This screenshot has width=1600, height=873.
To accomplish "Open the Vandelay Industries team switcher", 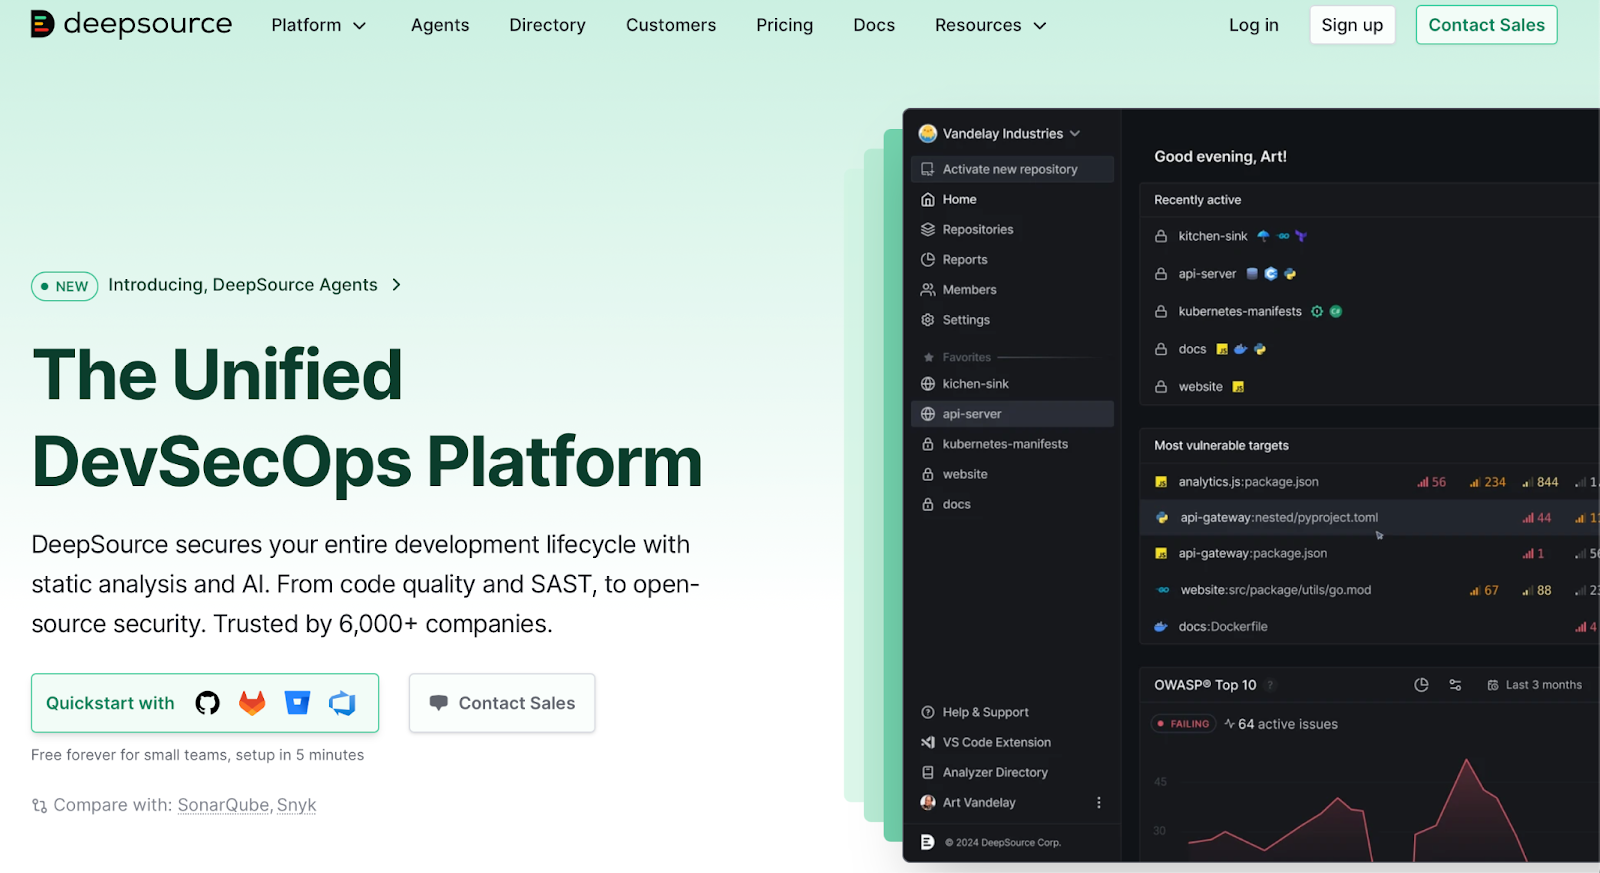I will pos(1000,133).
